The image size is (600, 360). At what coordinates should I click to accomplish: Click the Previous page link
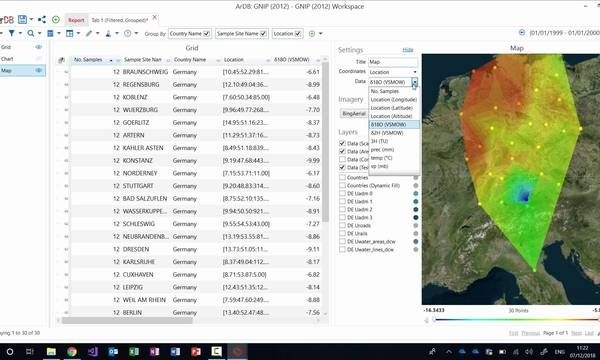[x=531, y=333]
